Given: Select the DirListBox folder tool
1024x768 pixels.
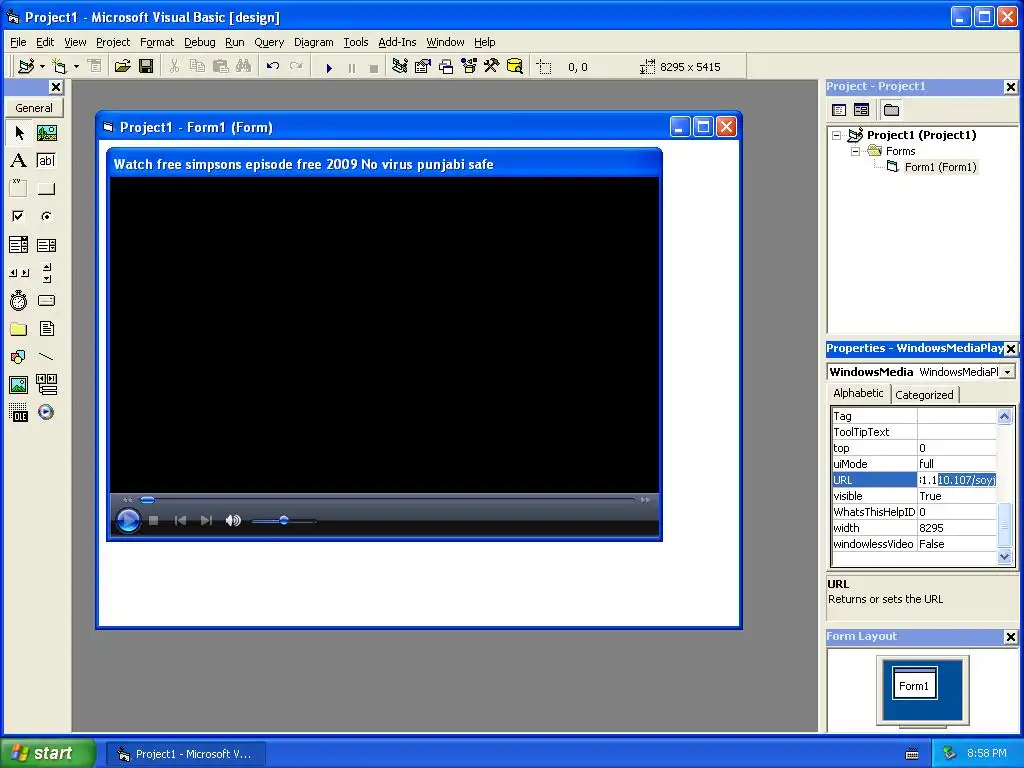Looking at the screenshot, I should click(18, 328).
